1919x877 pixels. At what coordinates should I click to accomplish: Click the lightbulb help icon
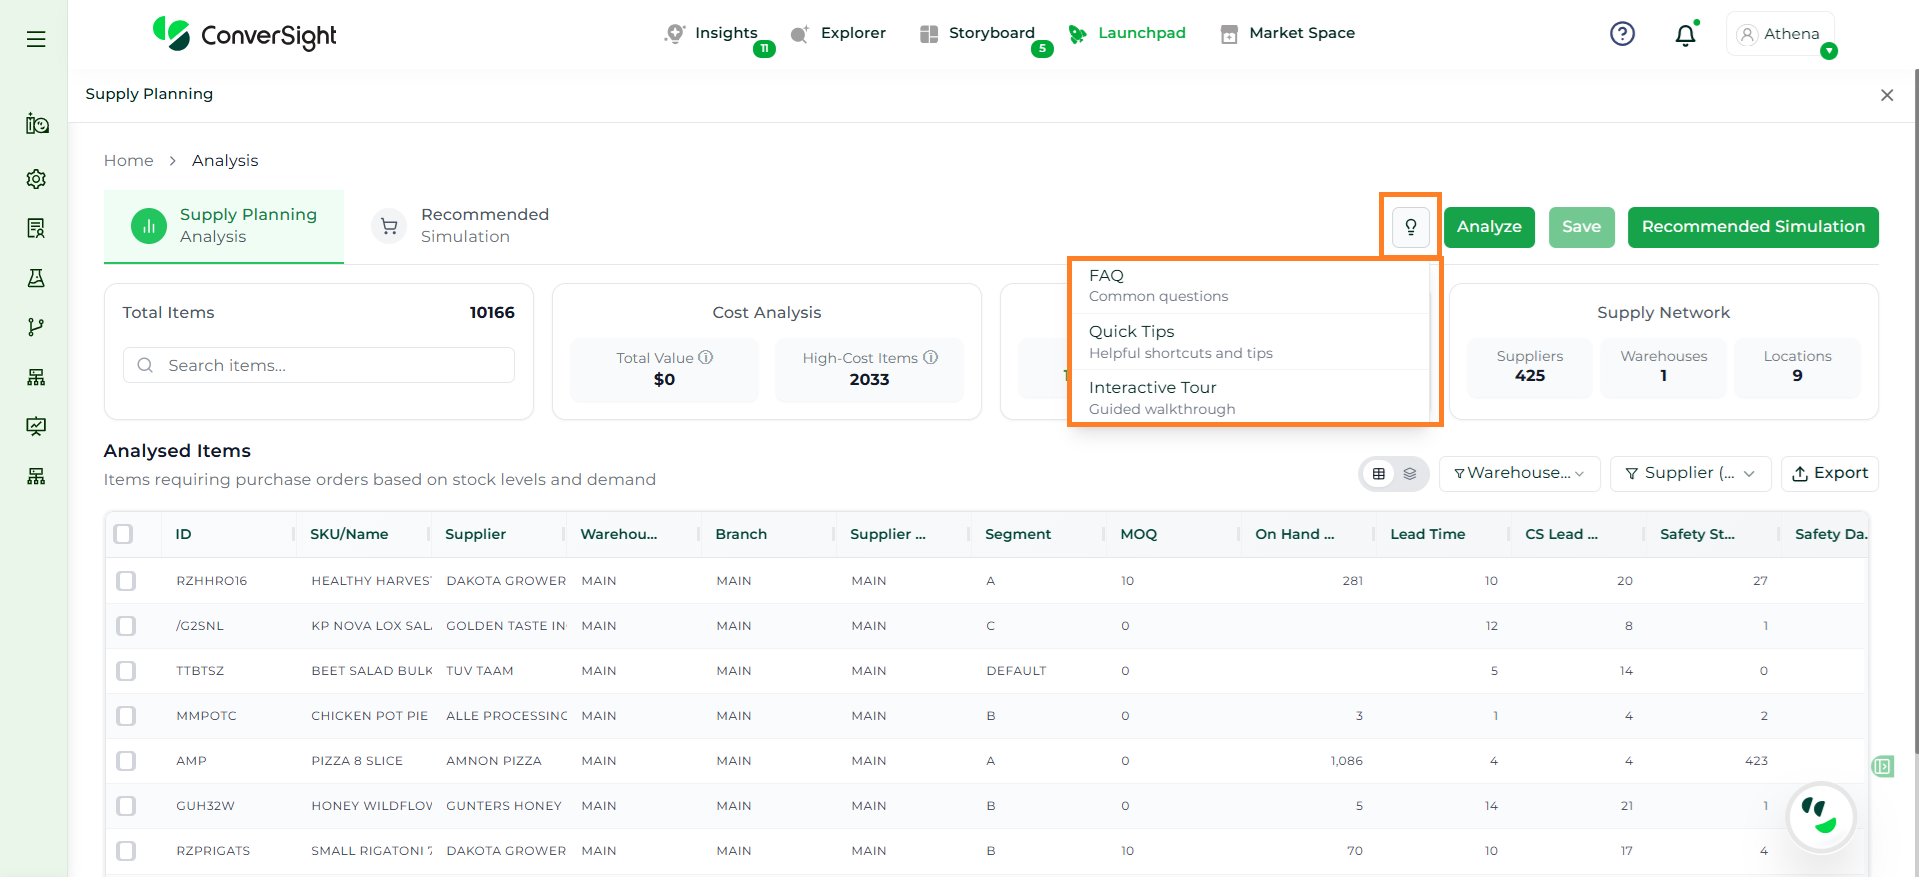[x=1410, y=227]
